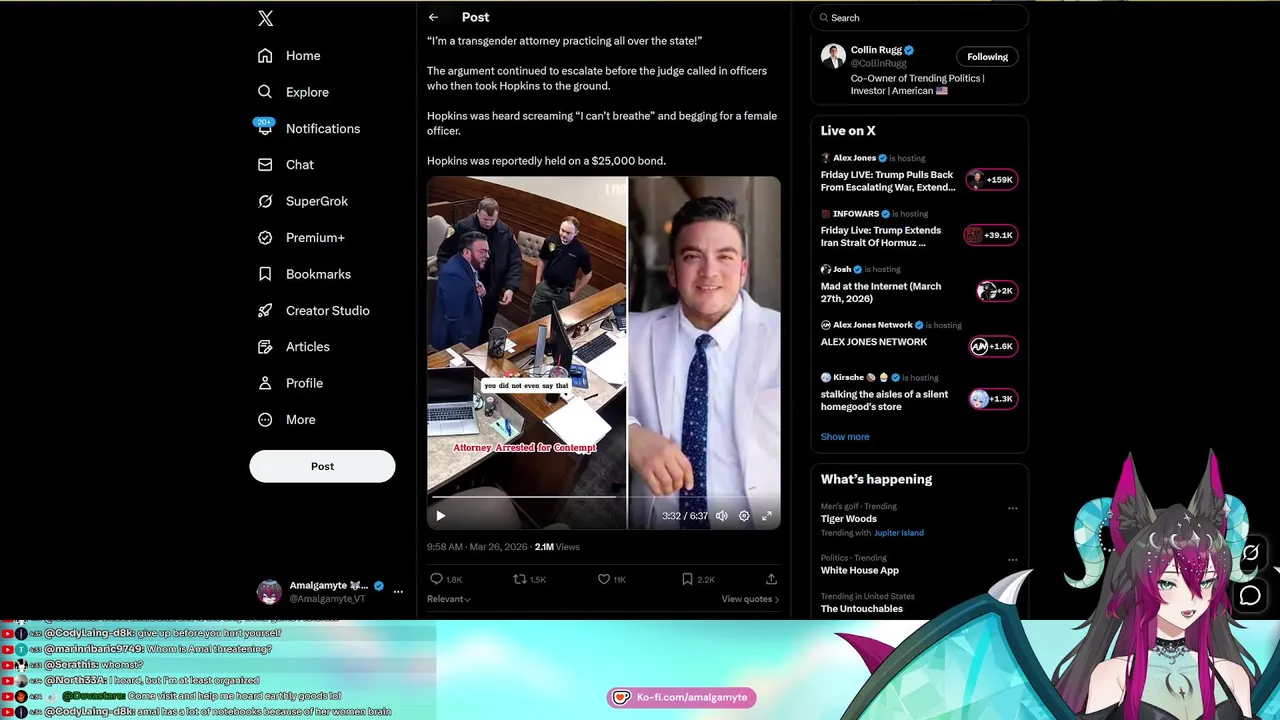Open Kirsche's silent homegood's store broadcast

[x=884, y=400]
